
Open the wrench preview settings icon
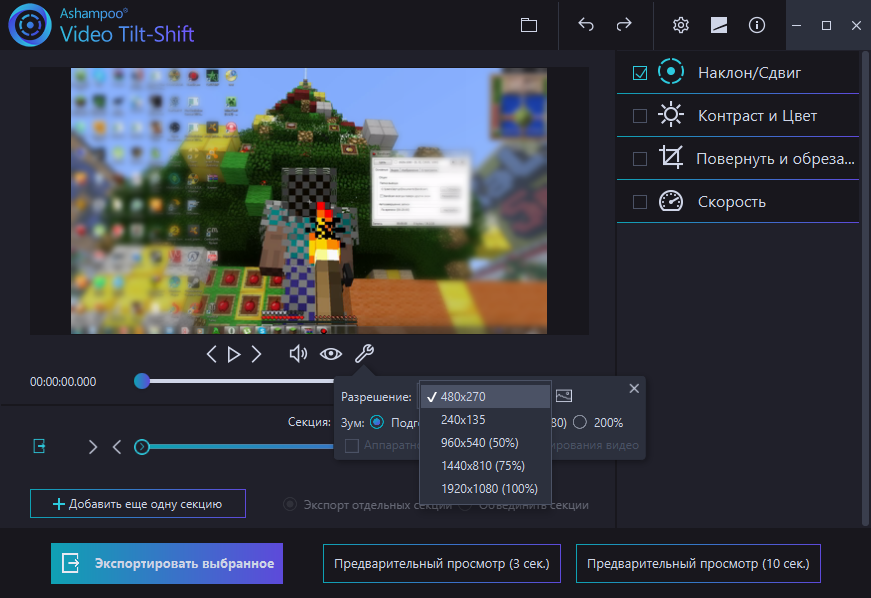364,354
